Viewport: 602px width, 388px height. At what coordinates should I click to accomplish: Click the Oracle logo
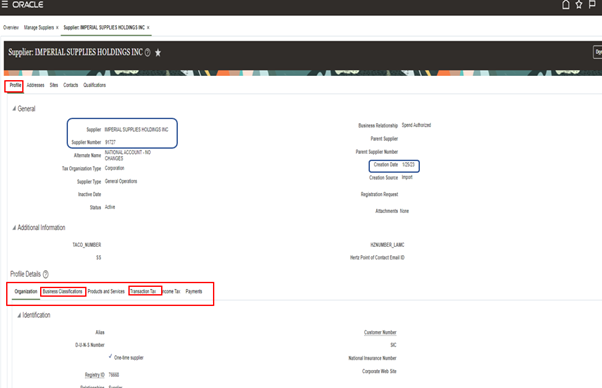tap(28, 5)
